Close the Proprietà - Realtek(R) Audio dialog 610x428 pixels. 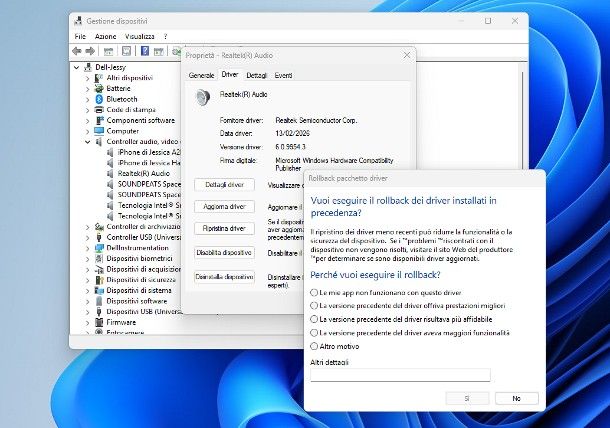(x=407, y=55)
